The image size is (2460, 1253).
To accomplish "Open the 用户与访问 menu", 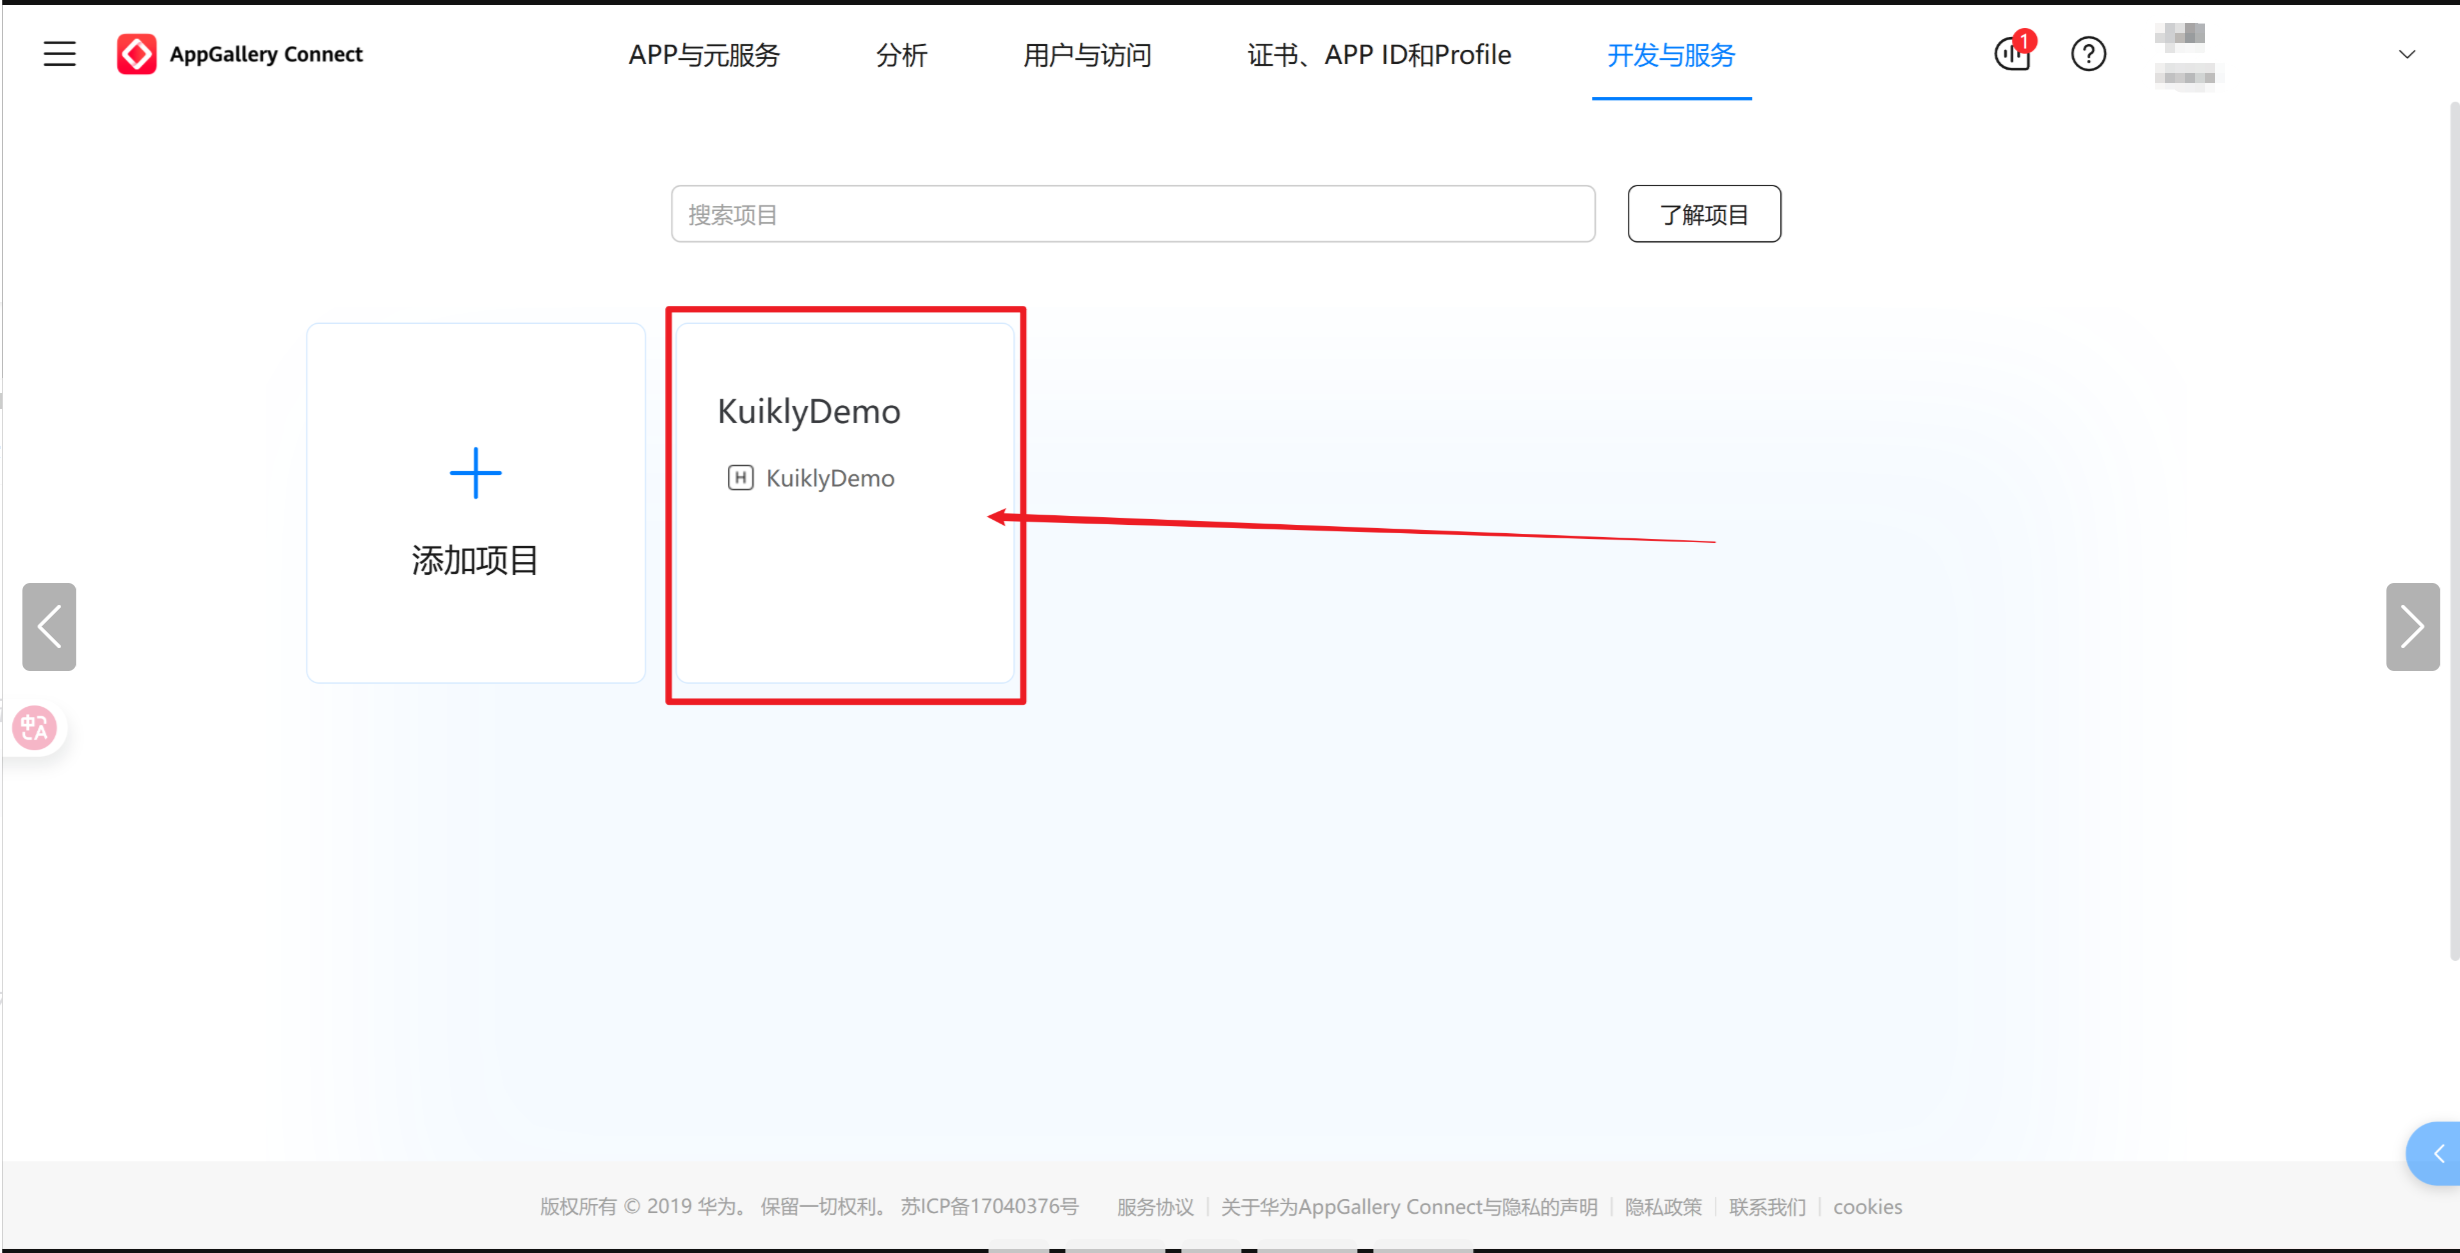I will click(x=1087, y=55).
